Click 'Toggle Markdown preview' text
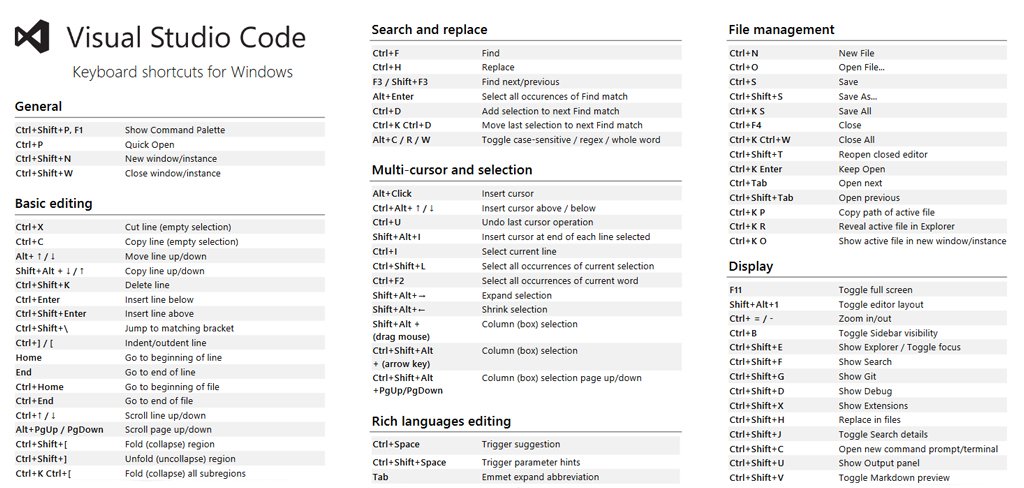Viewport: 1024px width, 488px height. coord(894,478)
